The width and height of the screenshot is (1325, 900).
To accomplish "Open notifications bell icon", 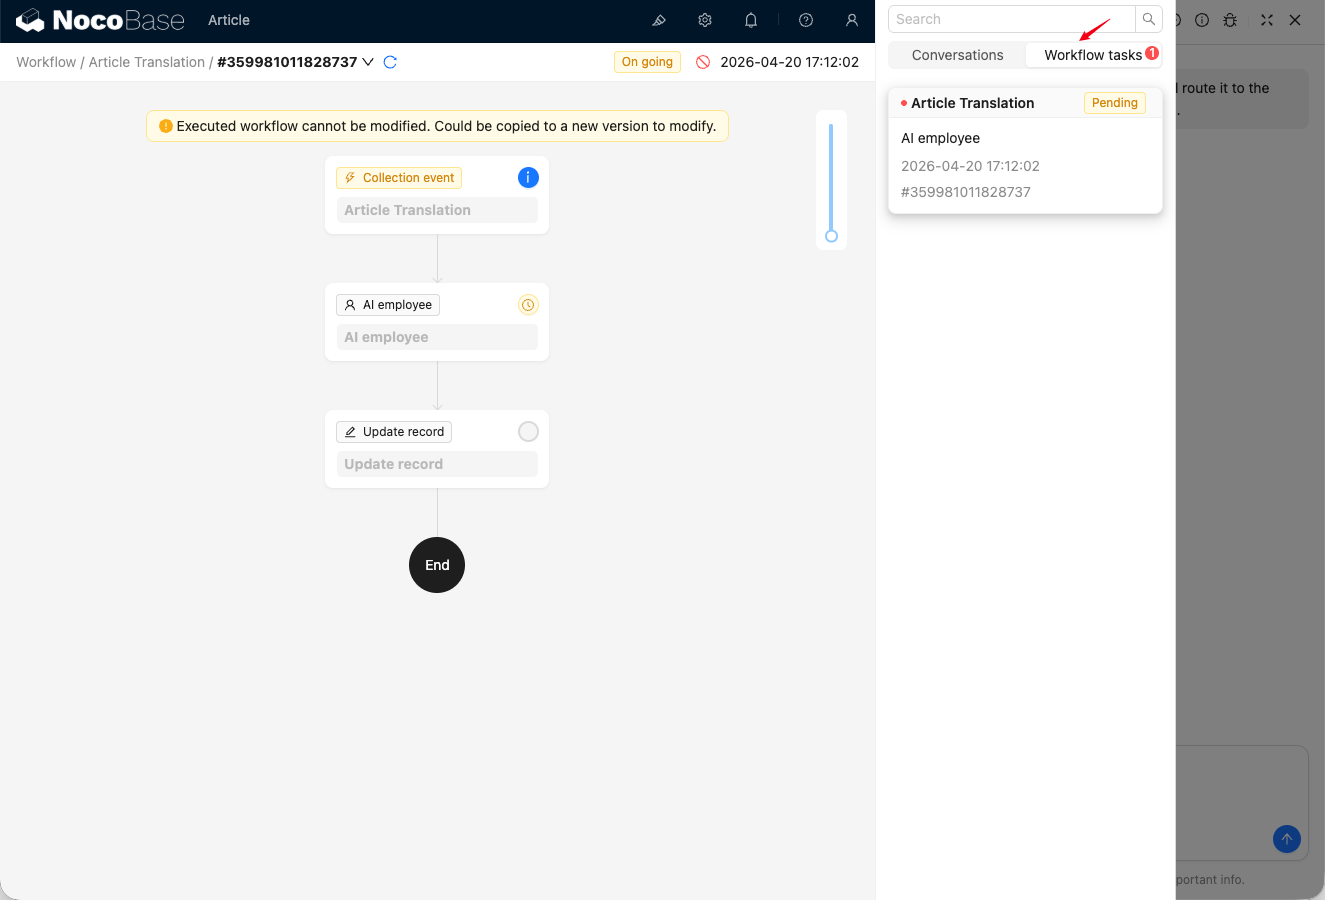I will (751, 20).
